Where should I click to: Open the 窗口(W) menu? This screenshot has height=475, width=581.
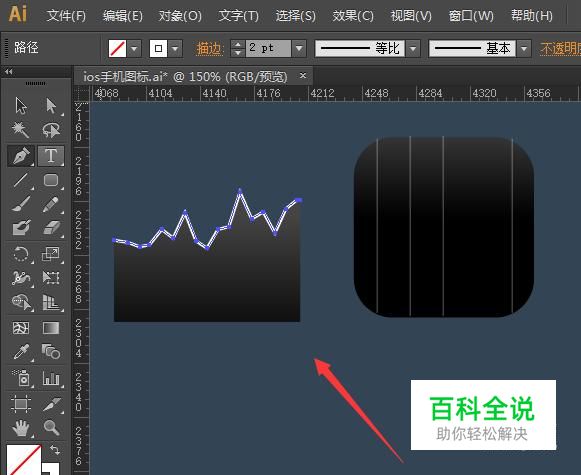point(471,16)
